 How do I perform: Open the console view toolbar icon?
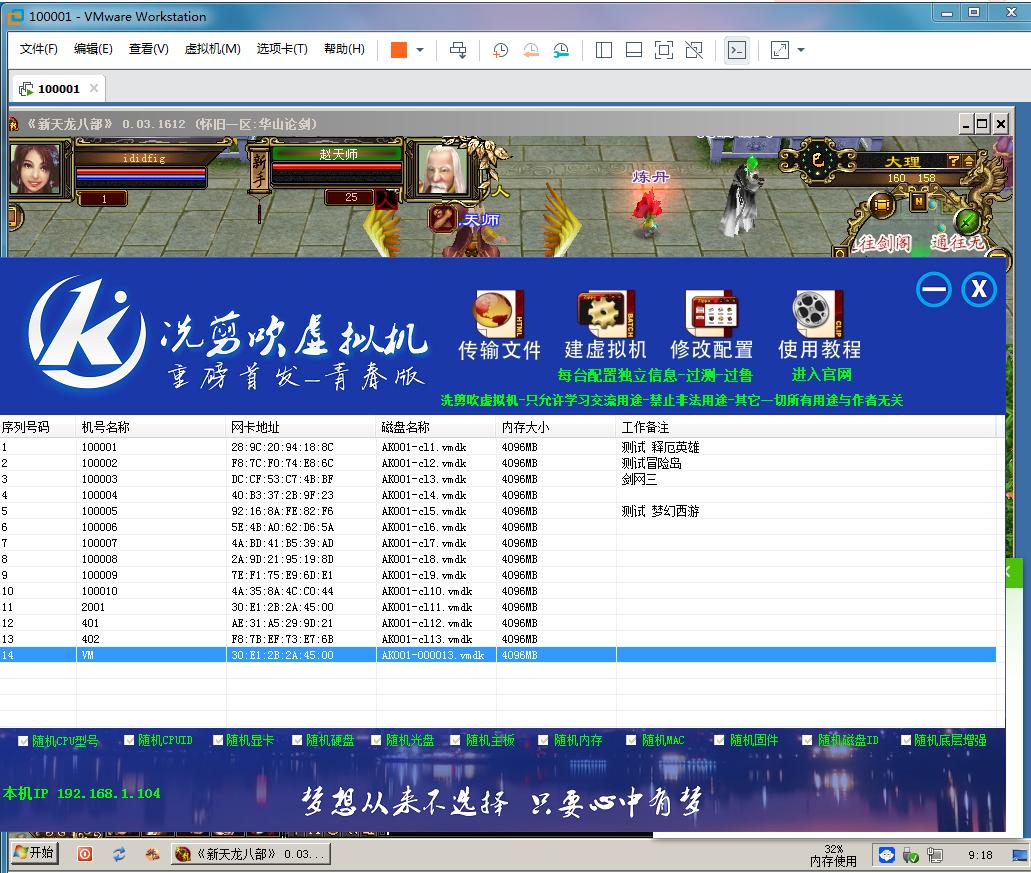click(737, 50)
